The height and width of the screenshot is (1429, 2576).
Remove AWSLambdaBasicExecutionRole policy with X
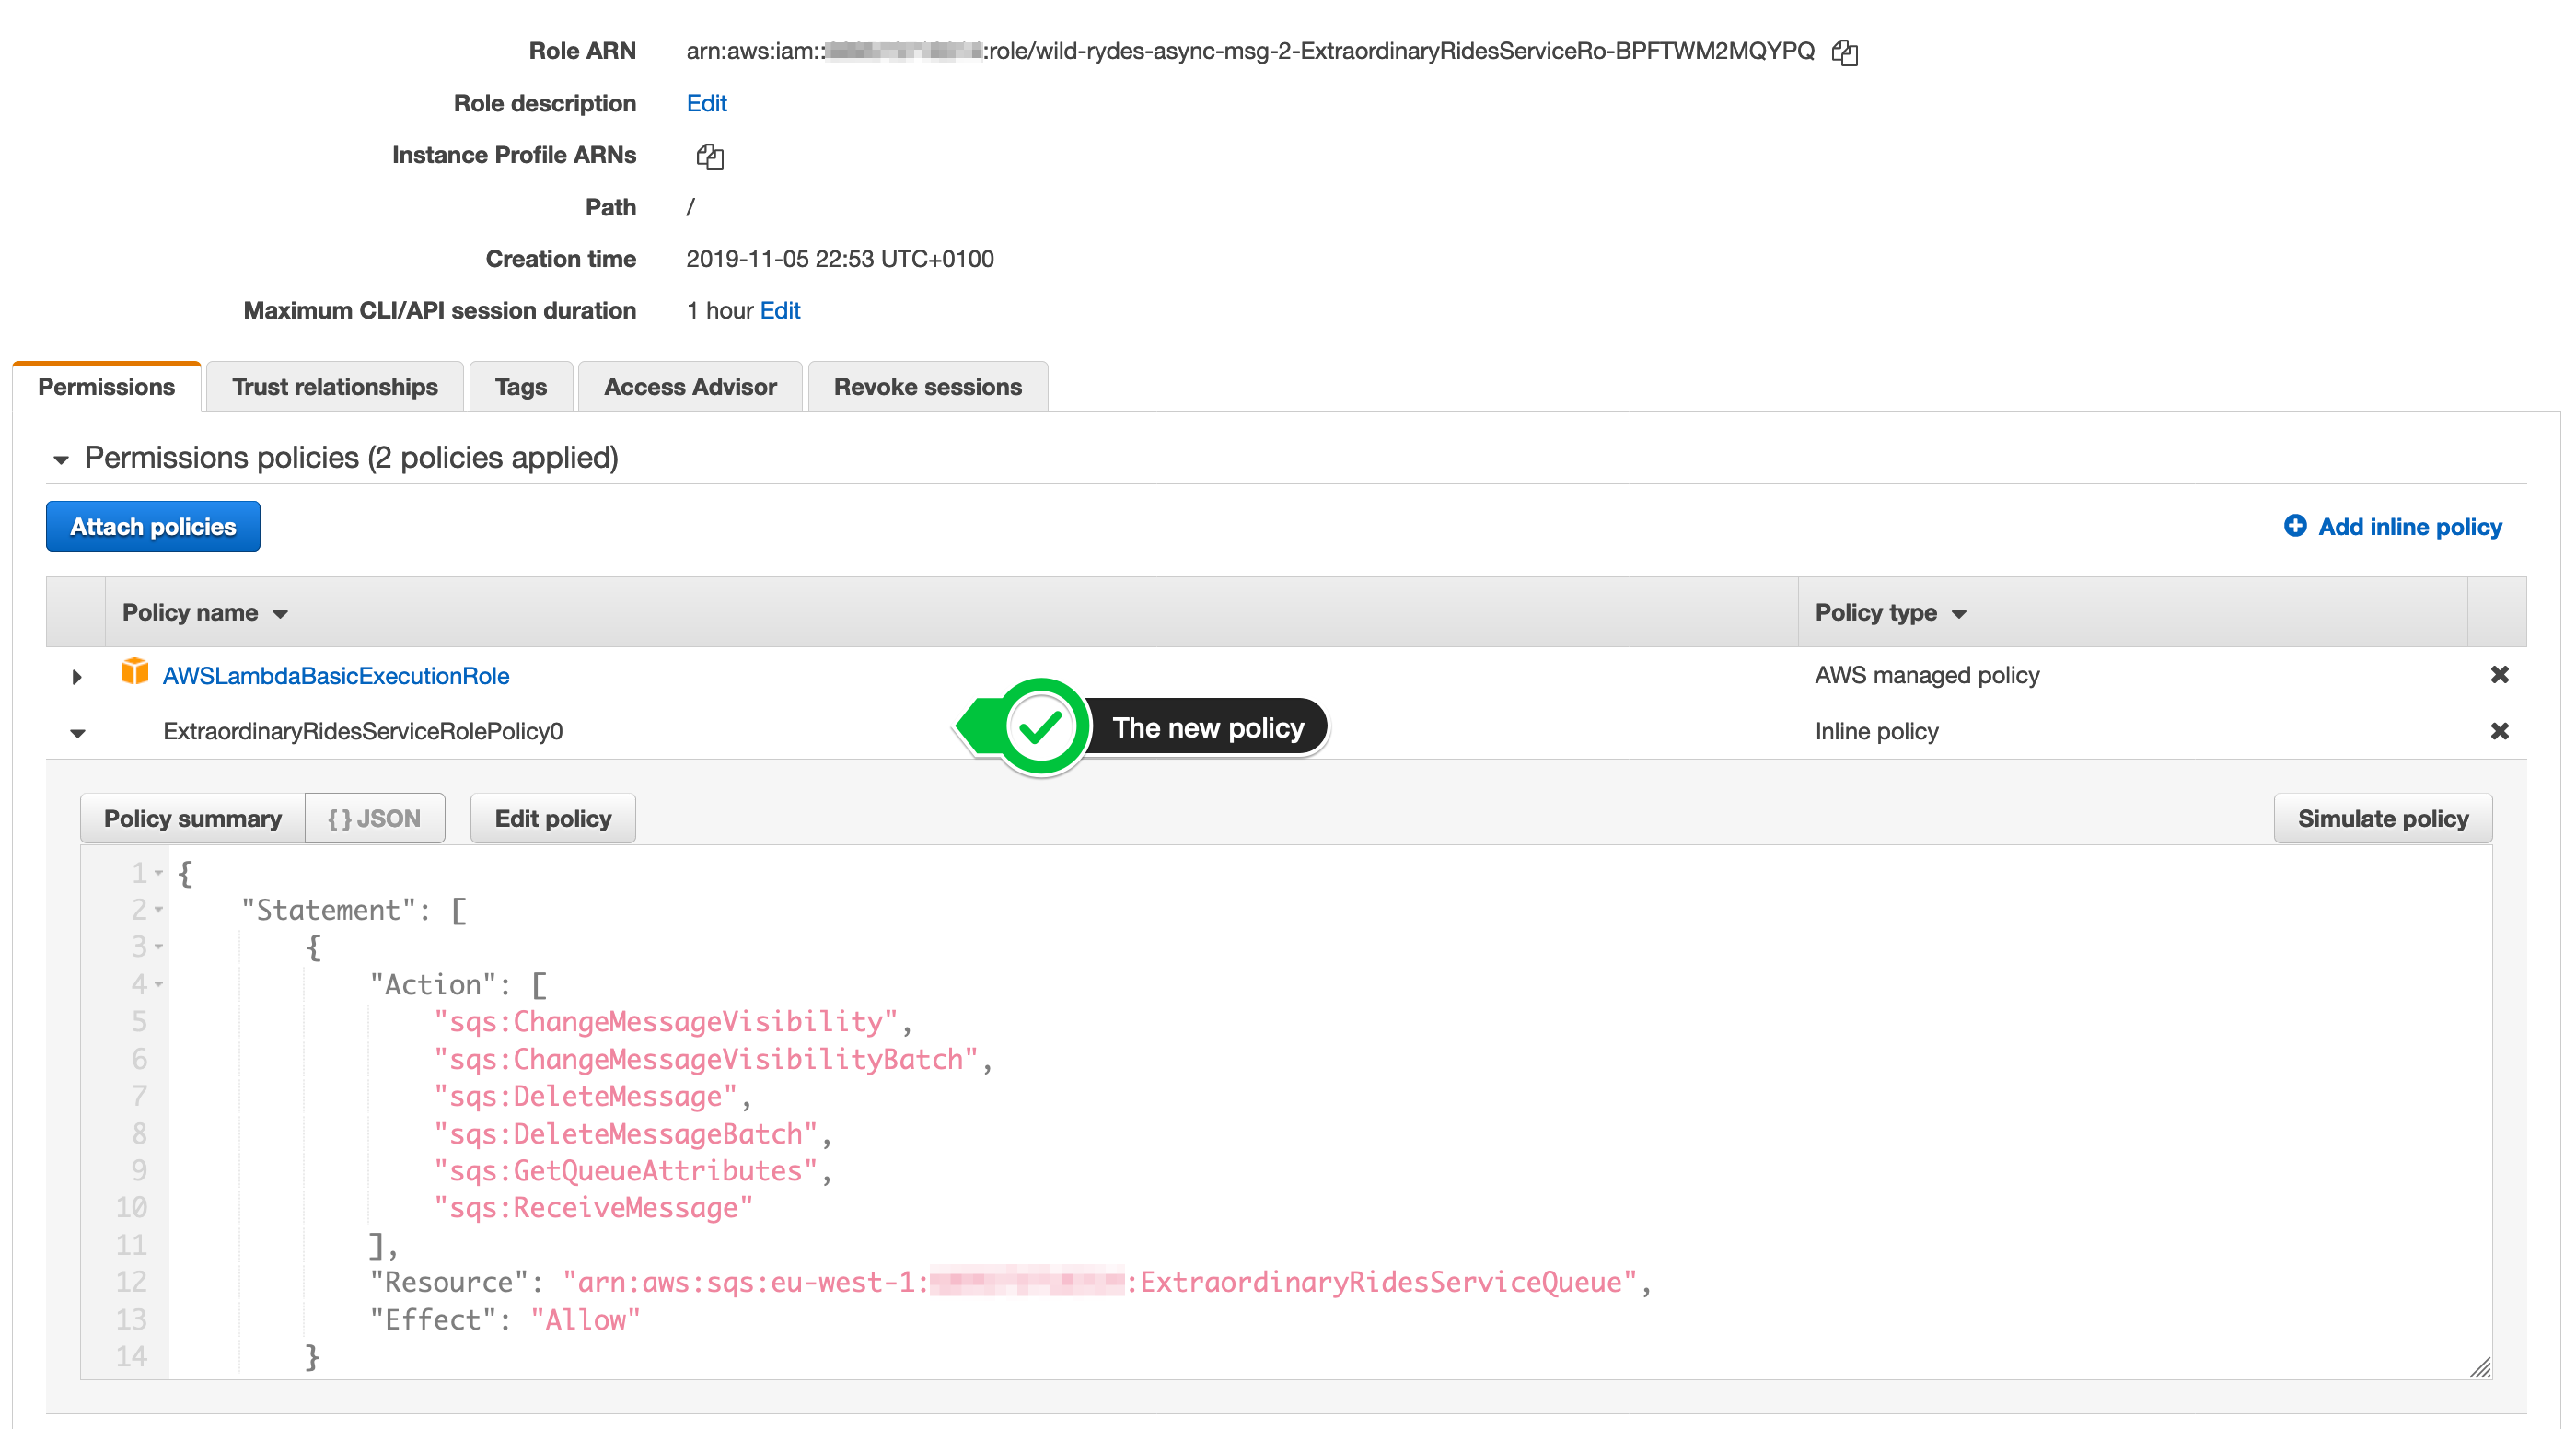click(x=2499, y=675)
